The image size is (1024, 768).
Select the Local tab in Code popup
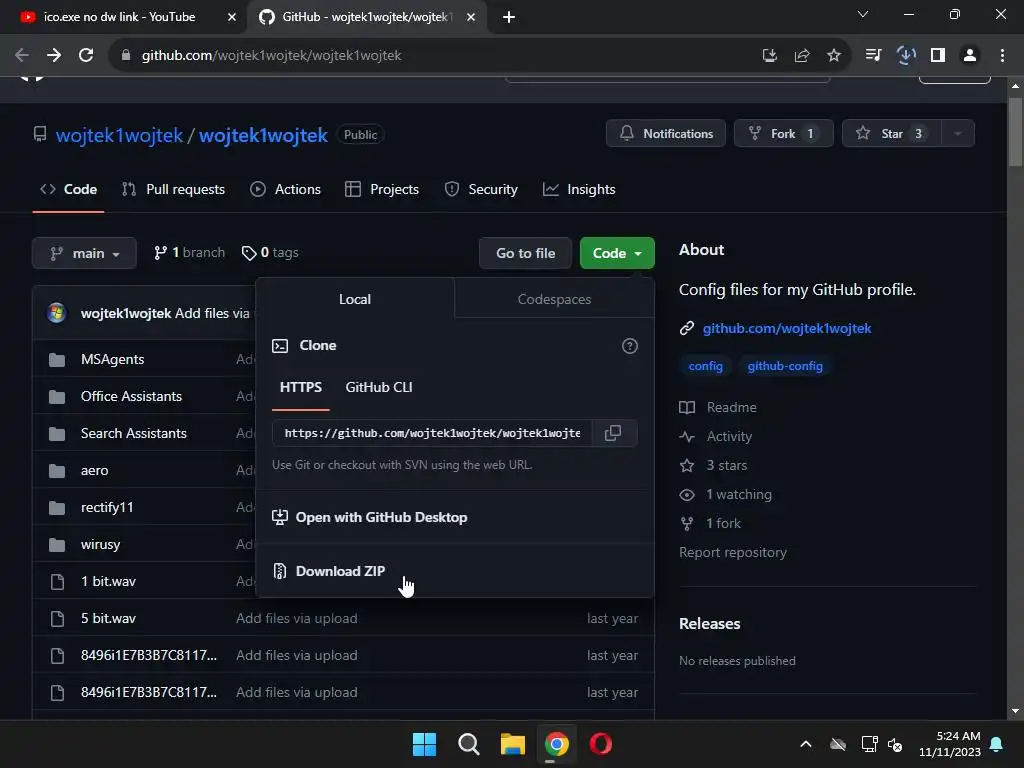(x=355, y=299)
